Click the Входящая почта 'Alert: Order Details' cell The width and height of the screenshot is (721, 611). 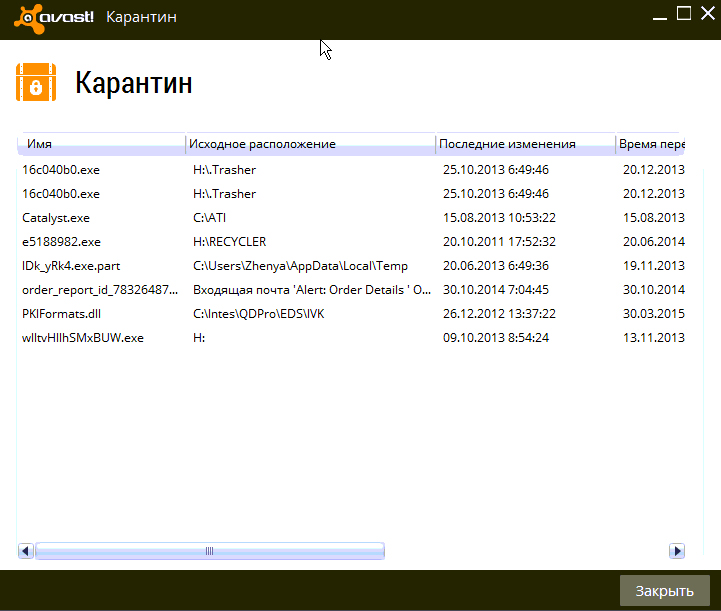tap(312, 290)
